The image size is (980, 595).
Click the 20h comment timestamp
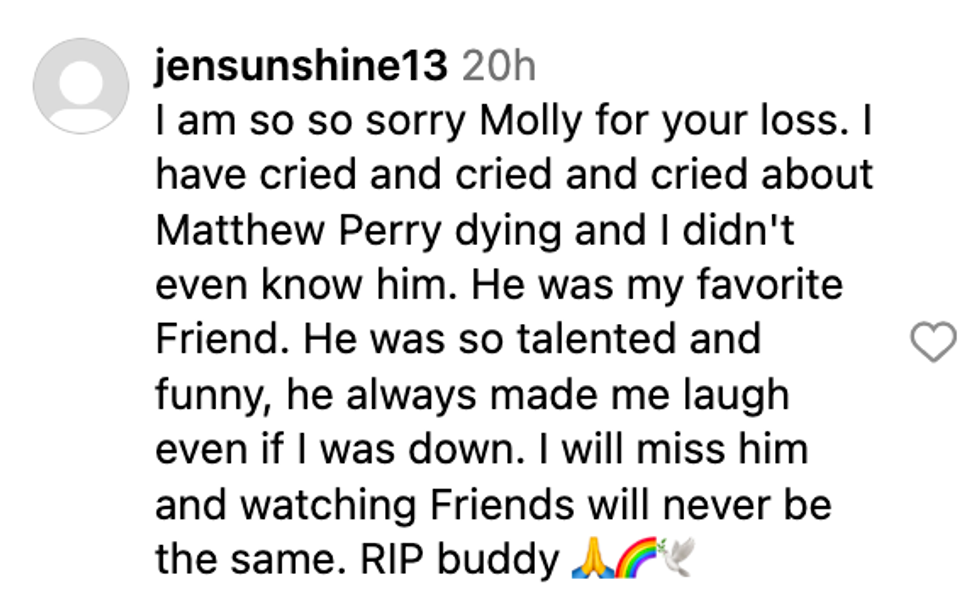[500, 67]
